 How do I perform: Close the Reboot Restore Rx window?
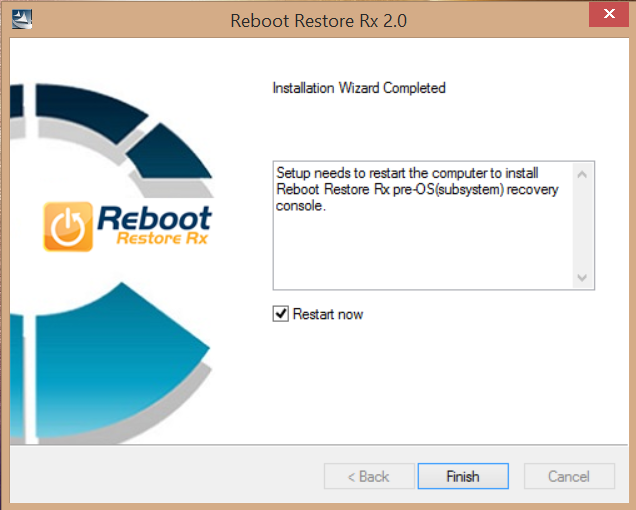click(608, 14)
